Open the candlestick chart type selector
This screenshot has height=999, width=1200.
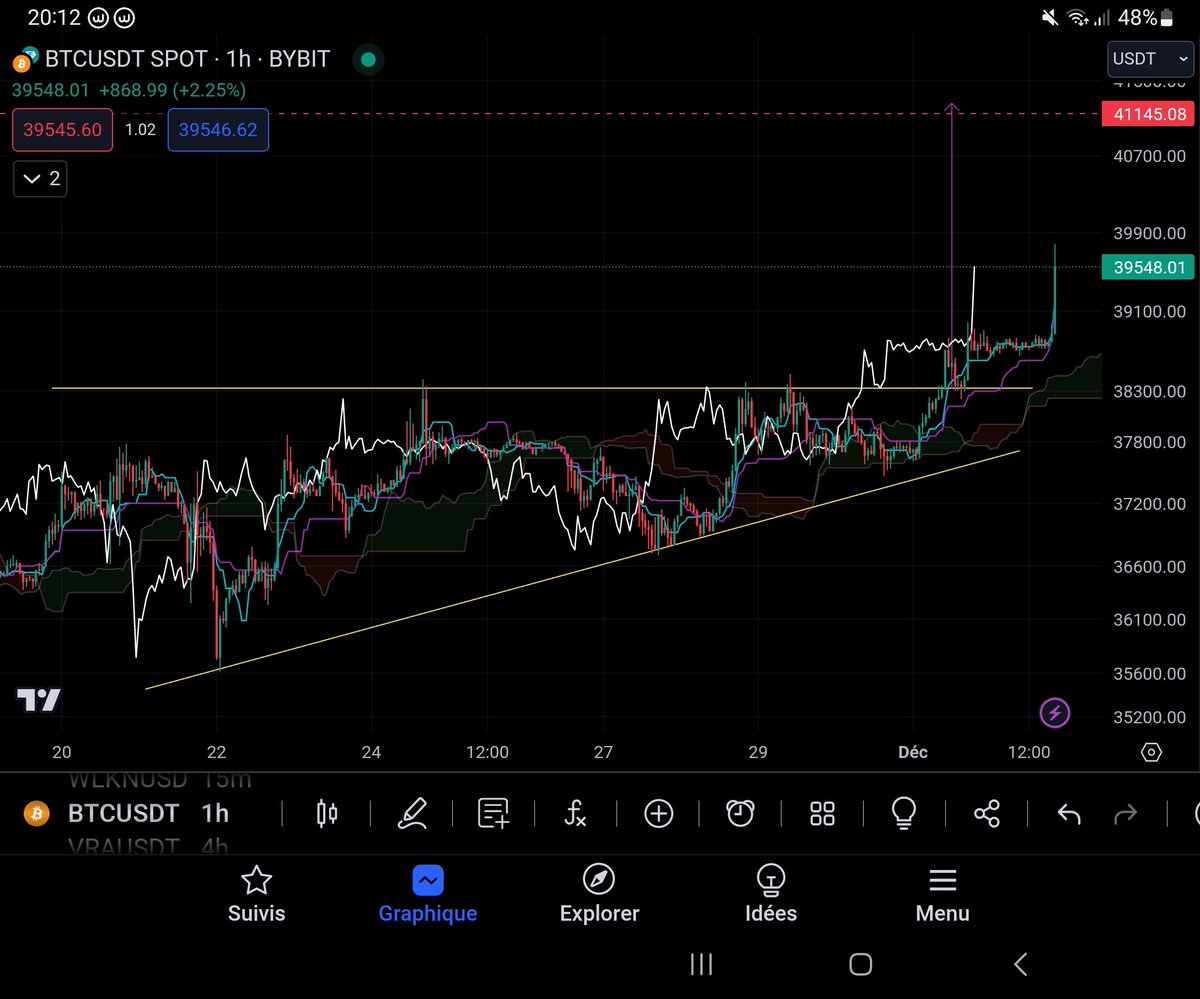(x=327, y=814)
